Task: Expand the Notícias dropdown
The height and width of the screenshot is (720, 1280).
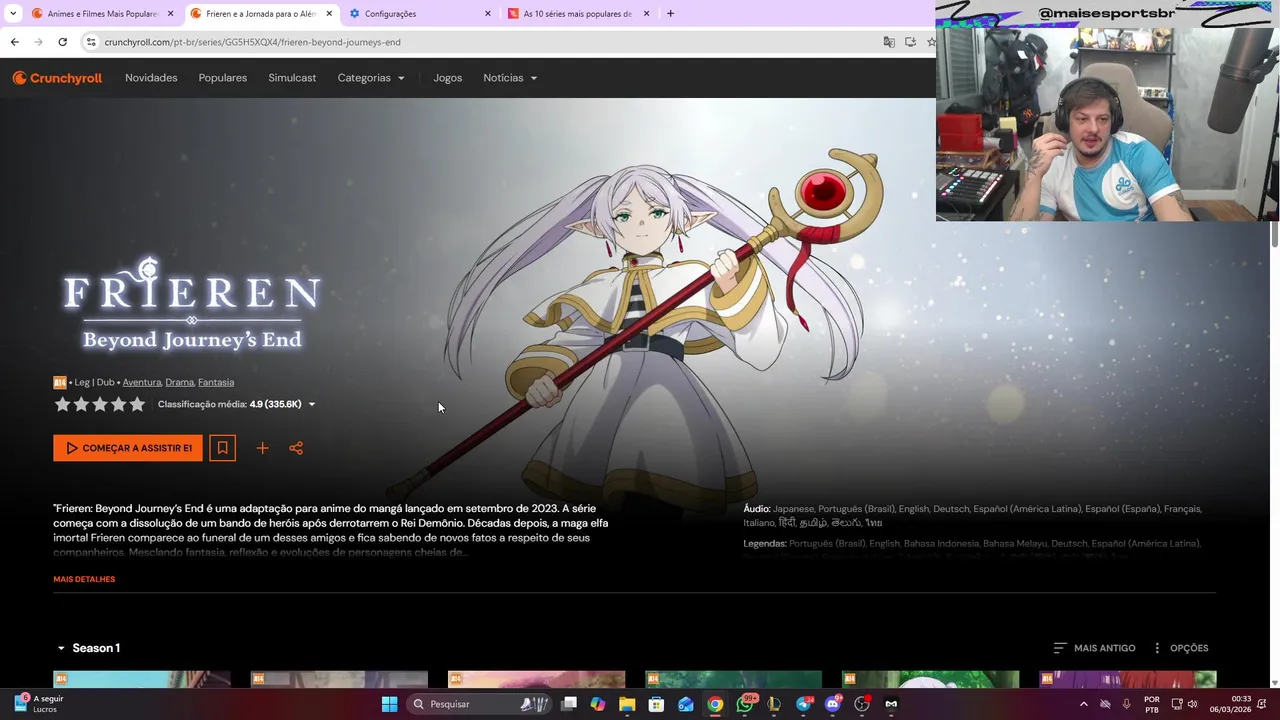Action: pos(510,78)
